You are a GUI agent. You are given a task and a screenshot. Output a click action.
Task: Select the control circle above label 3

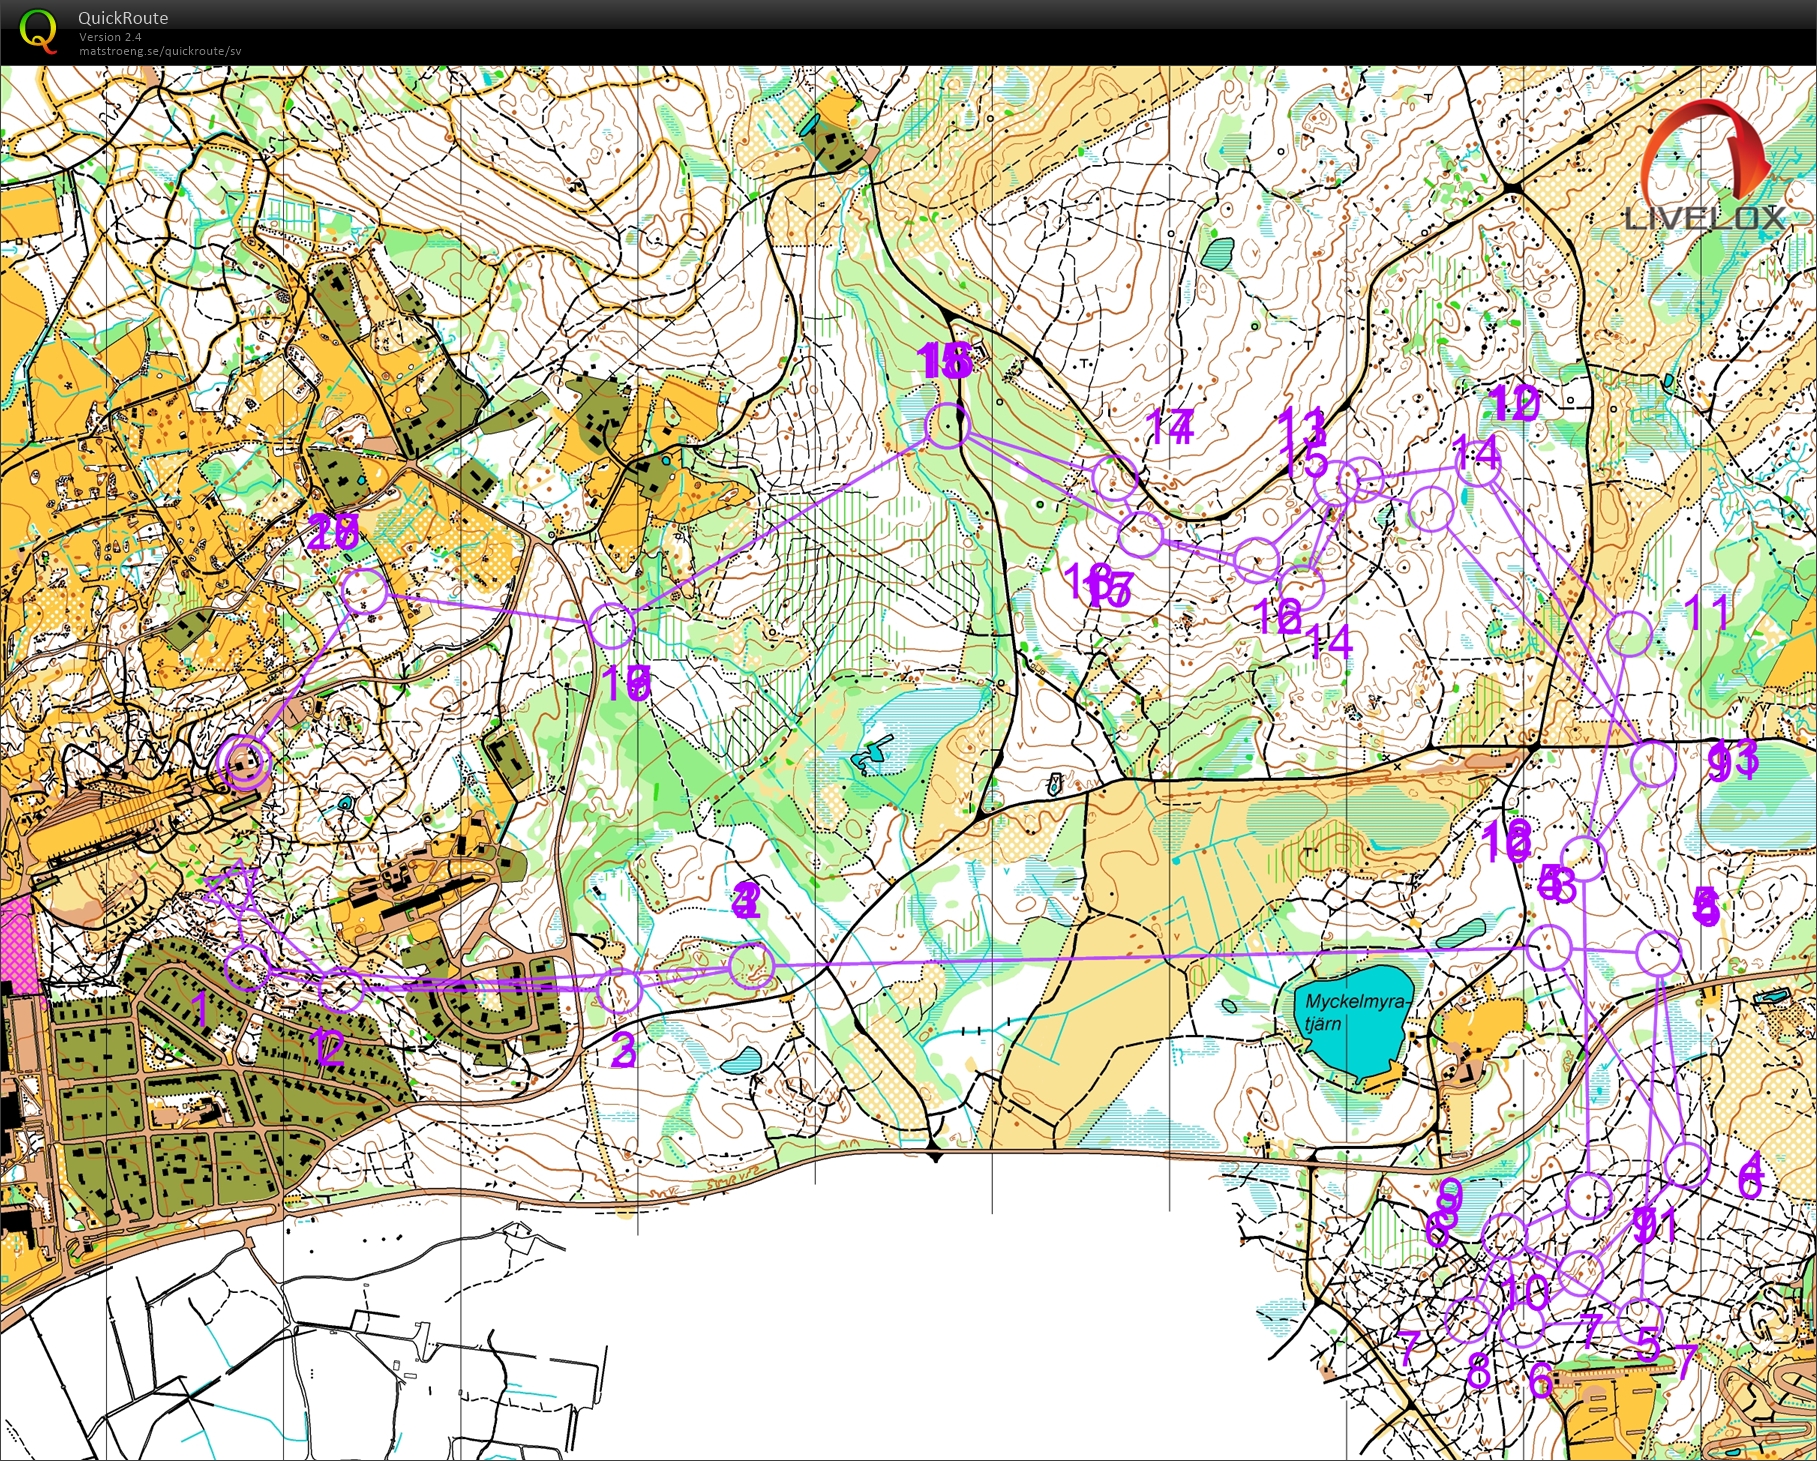coord(619,990)
